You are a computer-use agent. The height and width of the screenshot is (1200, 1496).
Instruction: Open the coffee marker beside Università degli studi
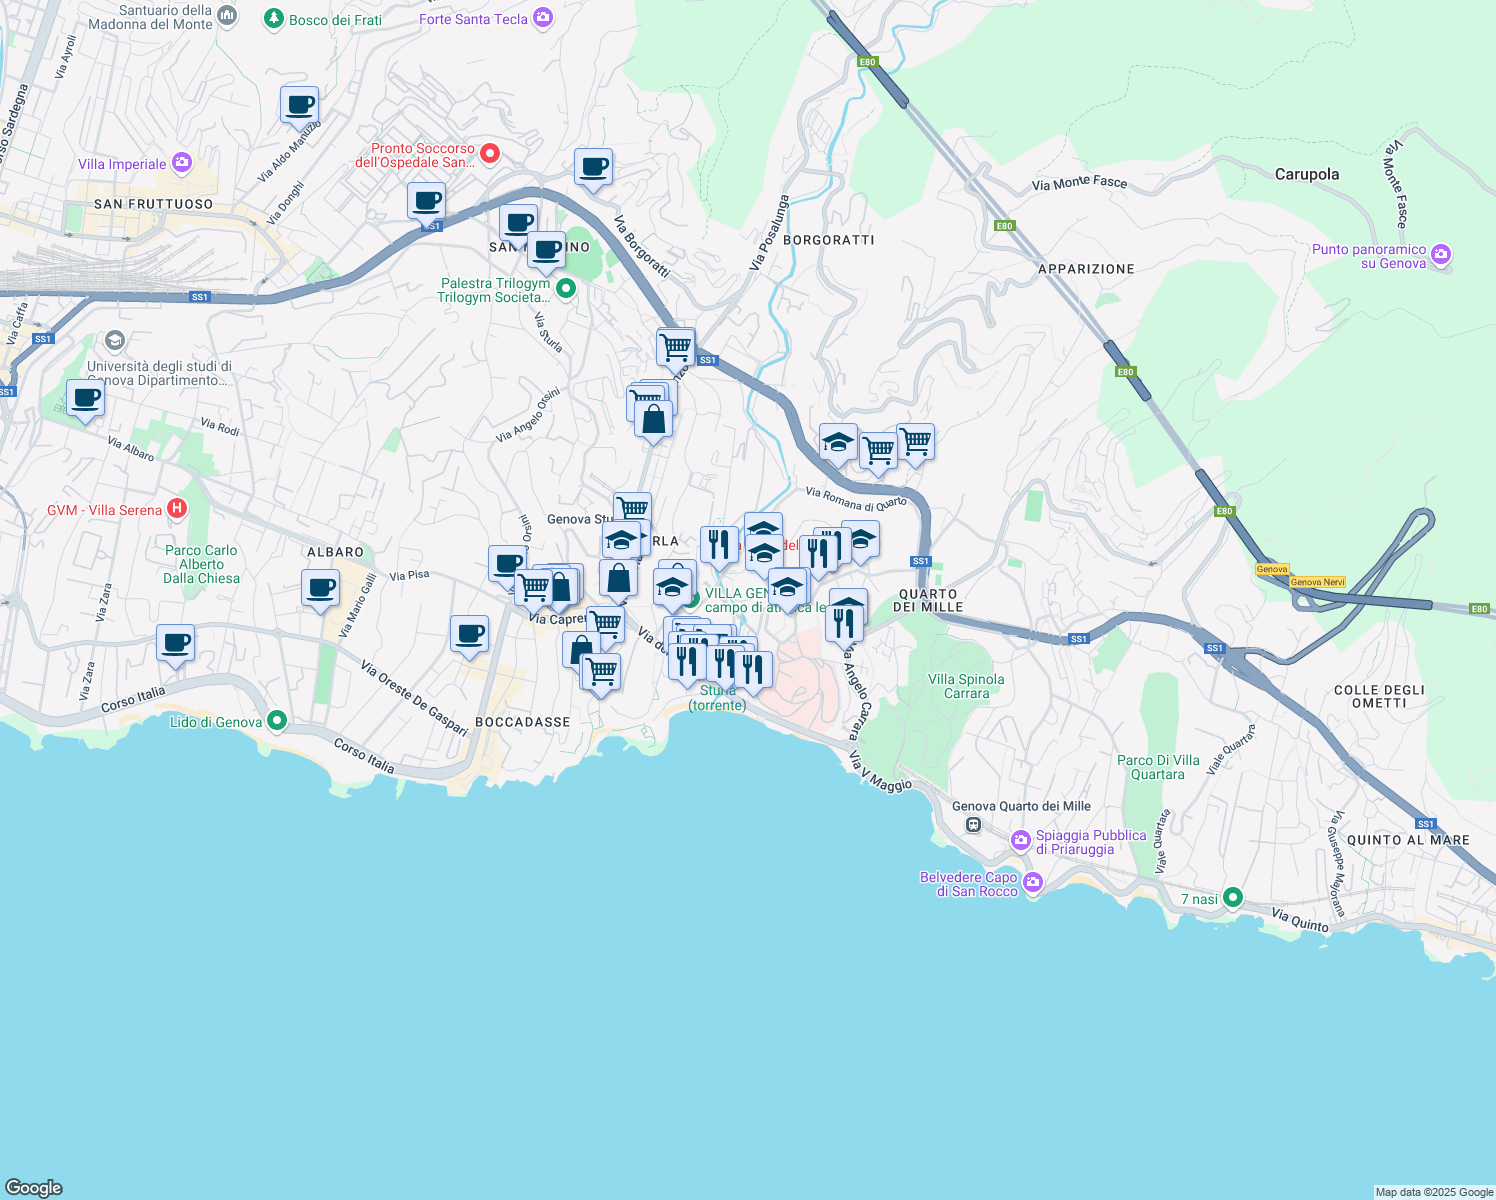click(x=86, y=399)
